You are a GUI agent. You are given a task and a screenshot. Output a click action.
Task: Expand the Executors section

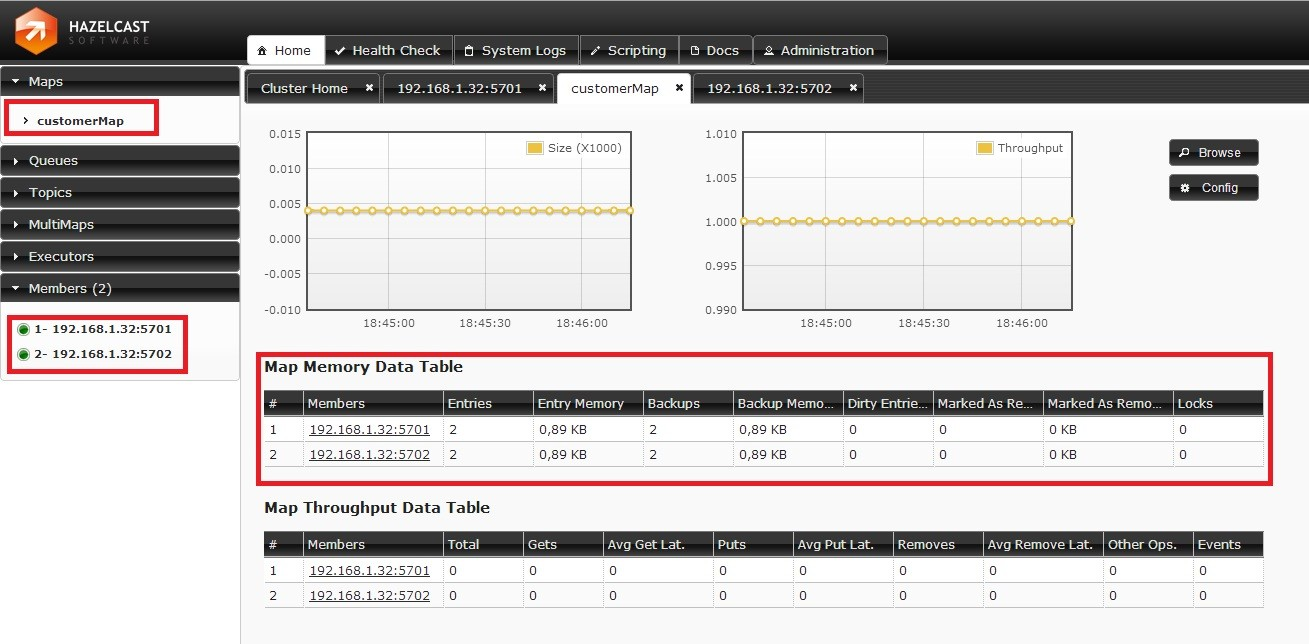coord(120,256)
